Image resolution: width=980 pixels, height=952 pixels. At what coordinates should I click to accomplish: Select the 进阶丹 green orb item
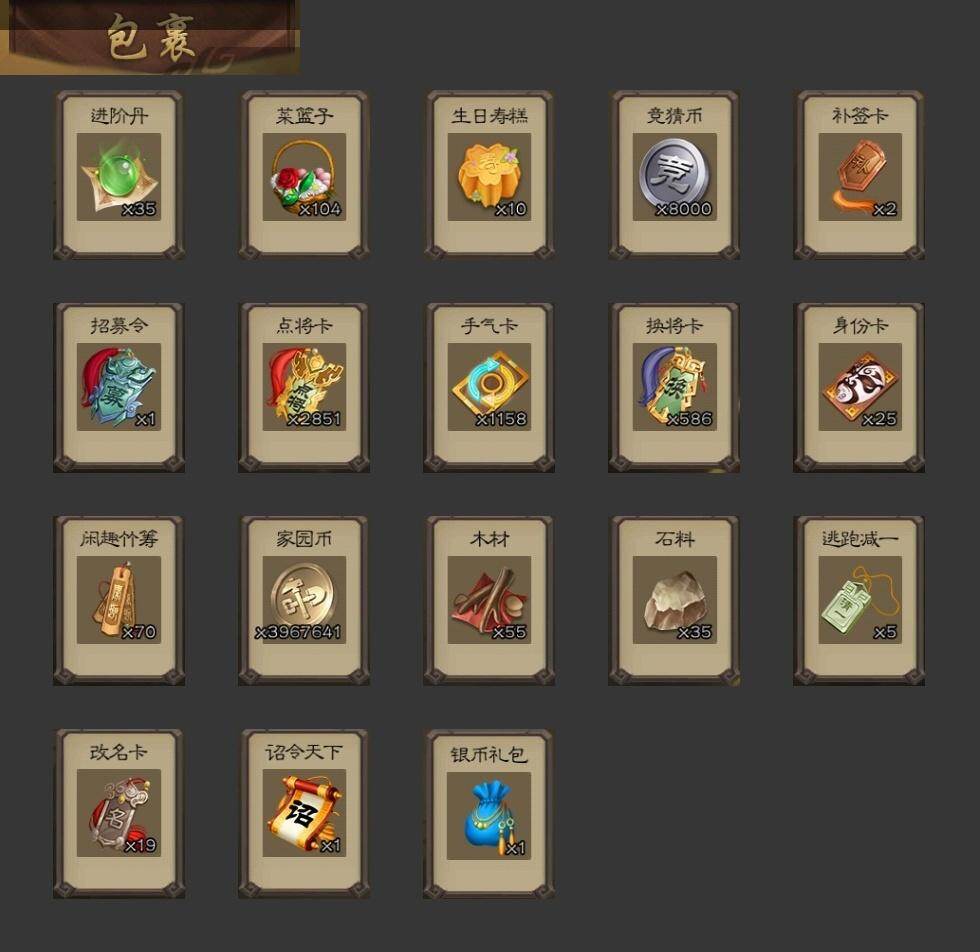(119, 177)
